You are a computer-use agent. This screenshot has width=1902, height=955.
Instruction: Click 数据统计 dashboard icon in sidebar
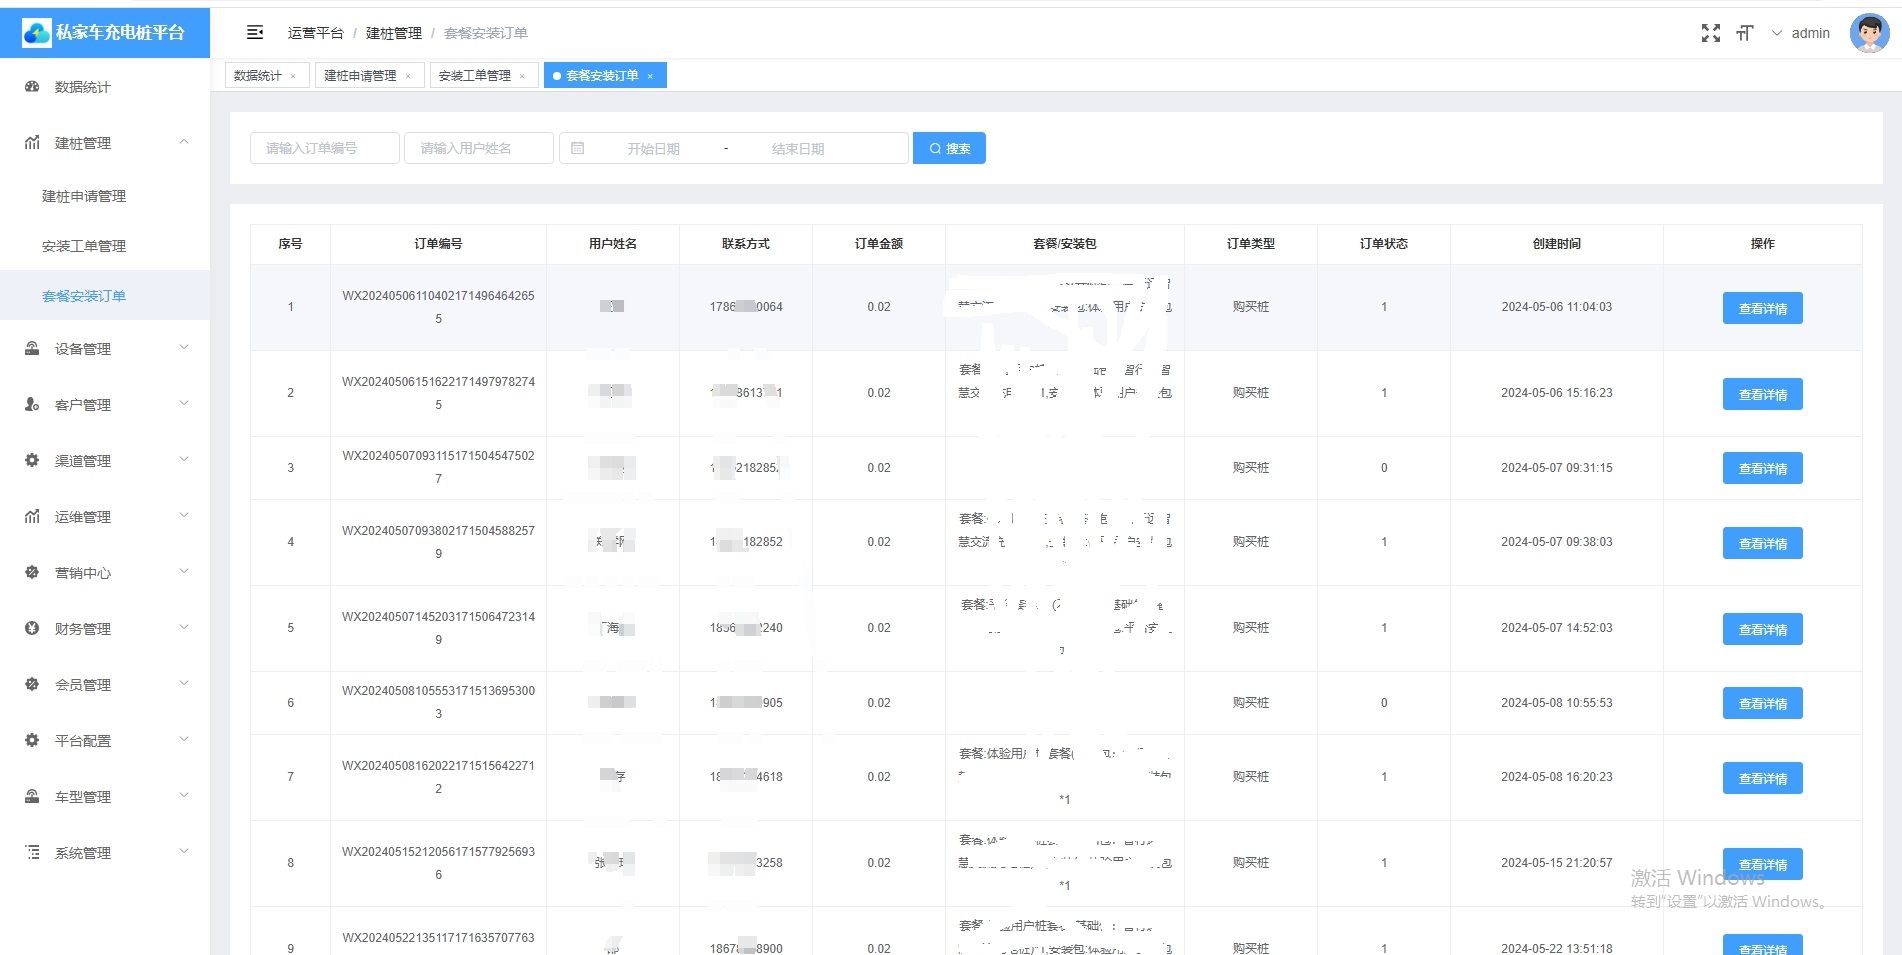click(x=32, y=87)
